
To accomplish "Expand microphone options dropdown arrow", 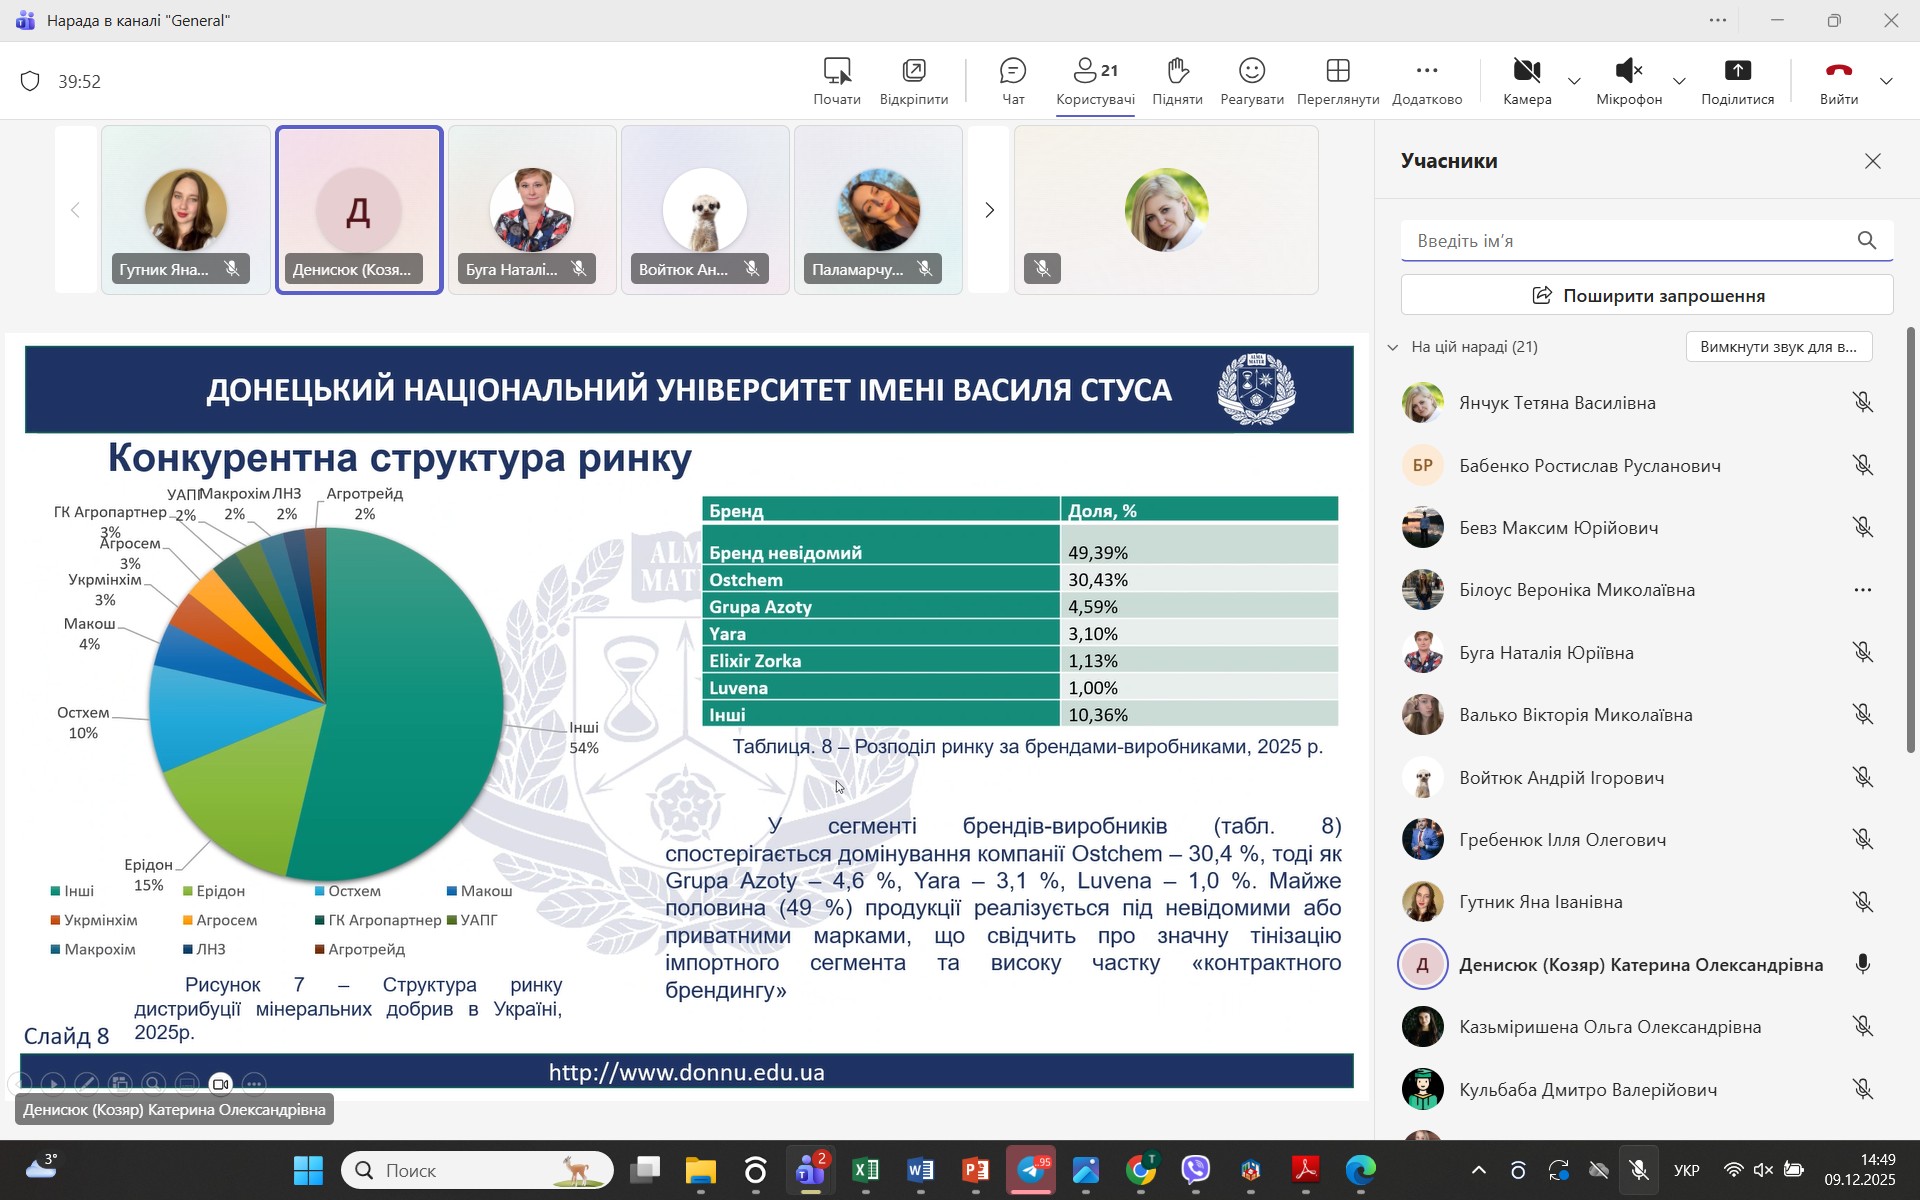I will coord(1679,81).
